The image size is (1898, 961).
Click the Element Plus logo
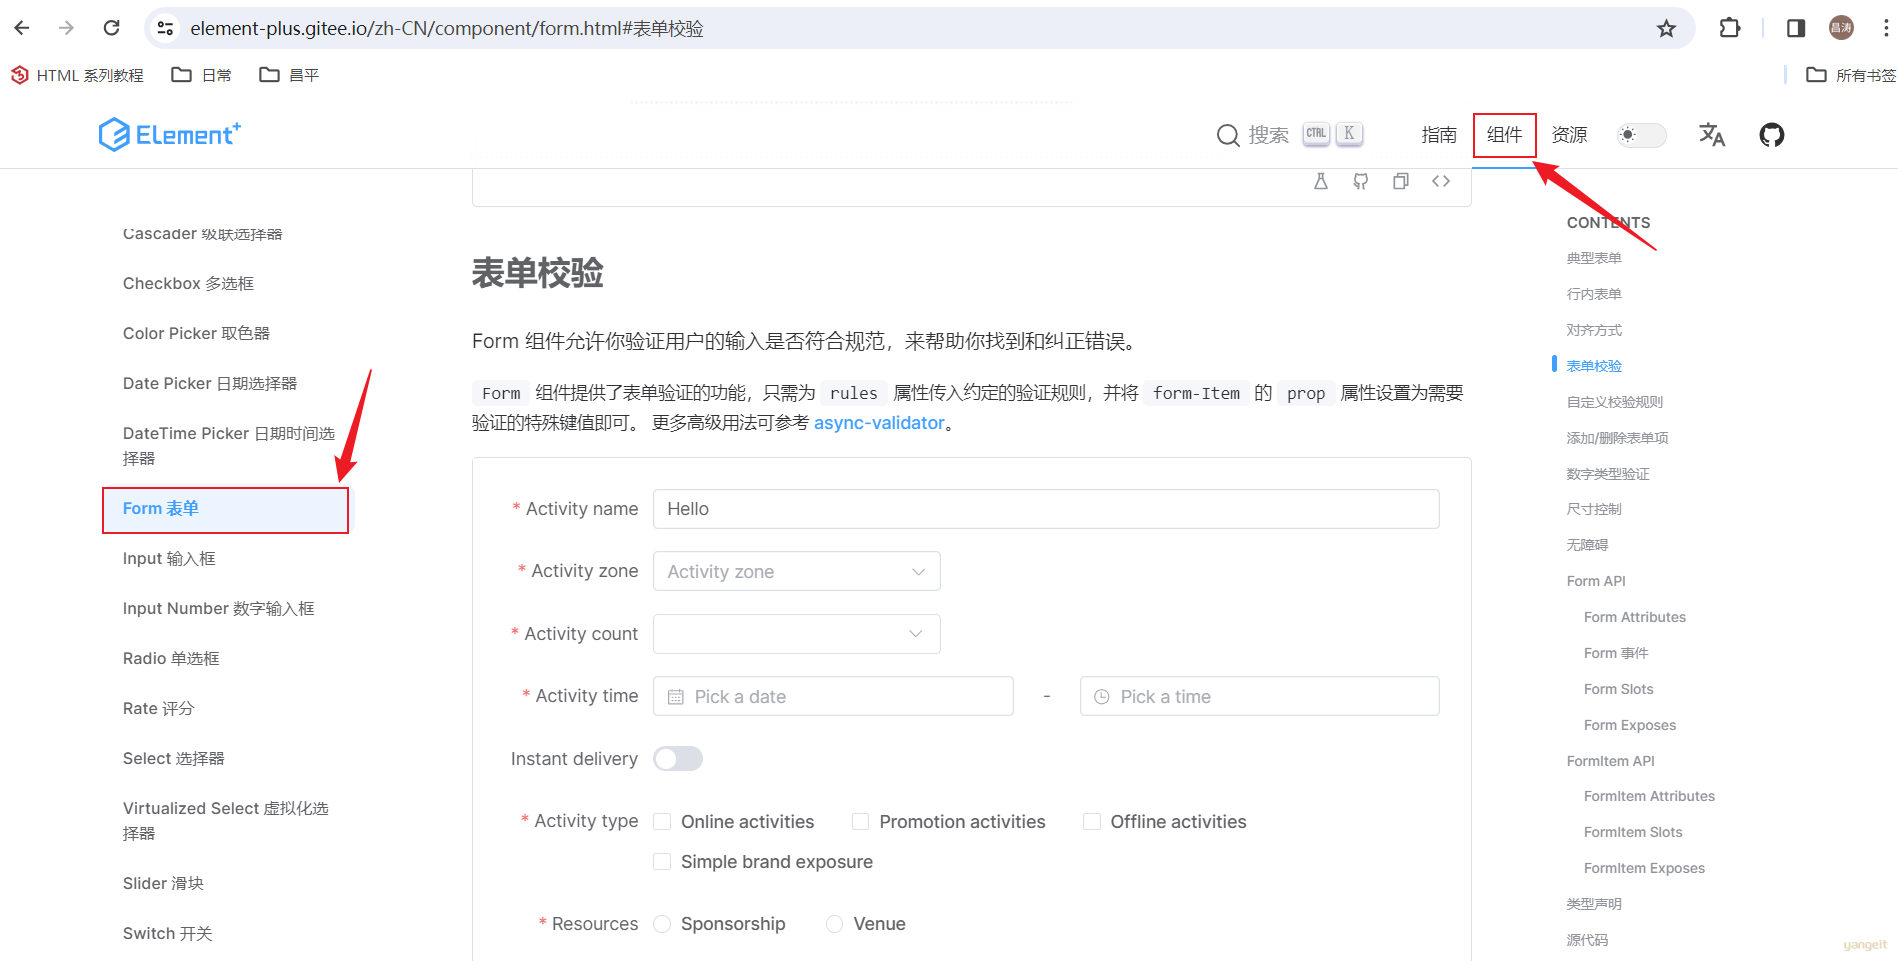(x=170, y=134)
